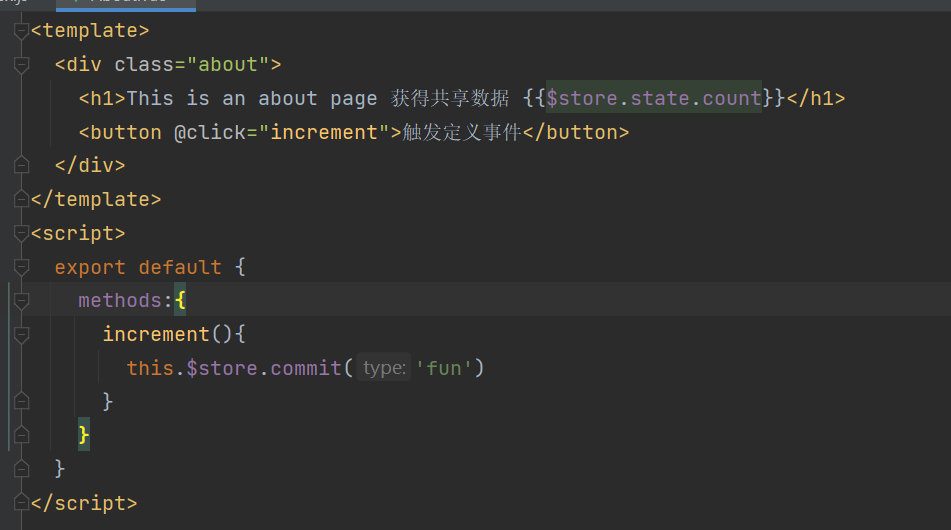951x530 pixels.
Task: Collapse the opening <template> tag fold
Action: tap(21, 30)
